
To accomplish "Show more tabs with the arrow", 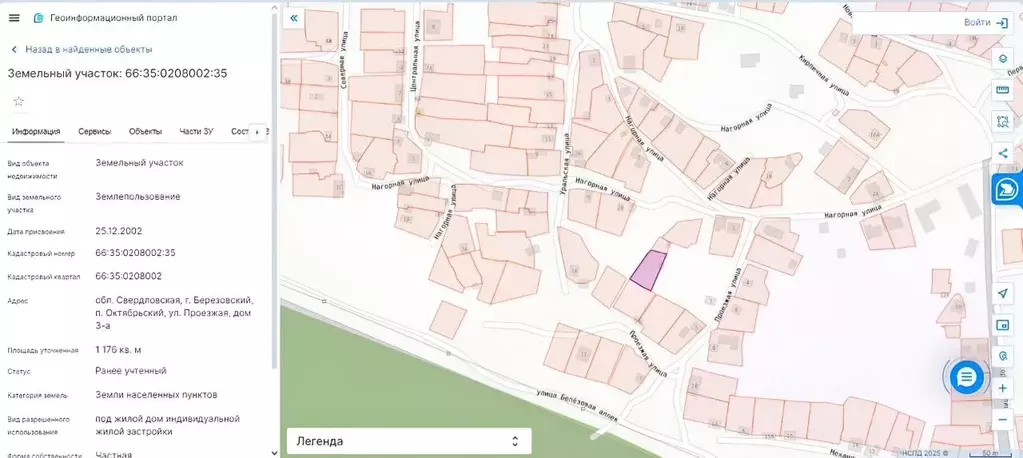I will click(257, 132).
